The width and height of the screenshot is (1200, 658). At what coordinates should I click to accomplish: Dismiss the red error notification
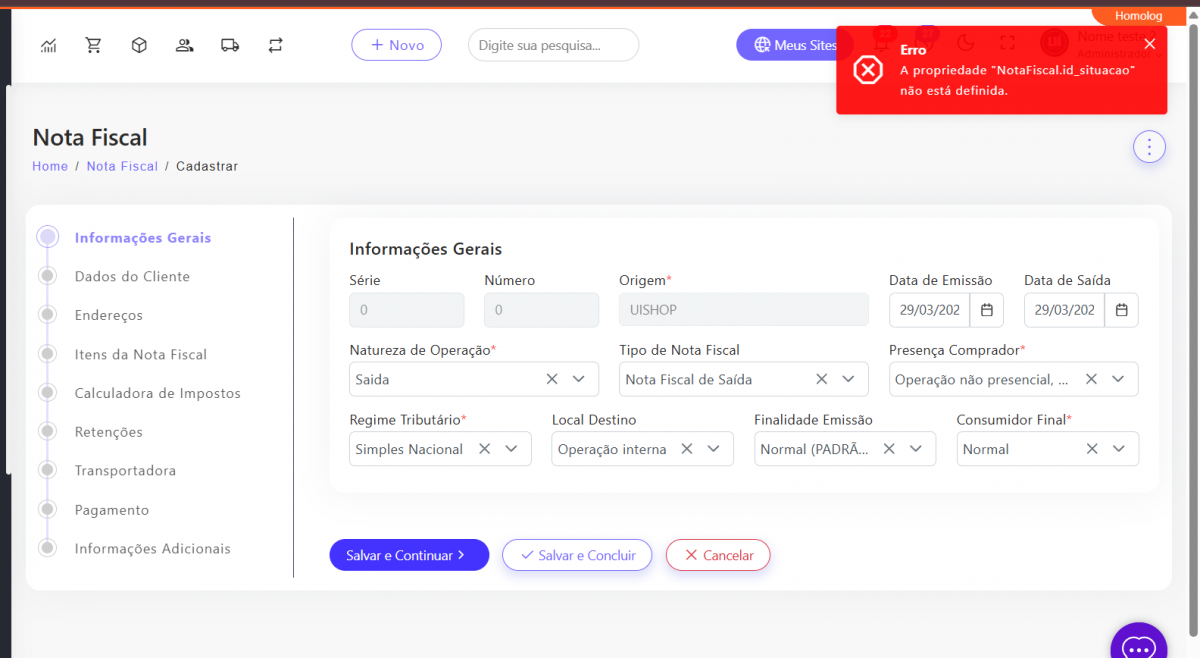tap(1149, 44)
